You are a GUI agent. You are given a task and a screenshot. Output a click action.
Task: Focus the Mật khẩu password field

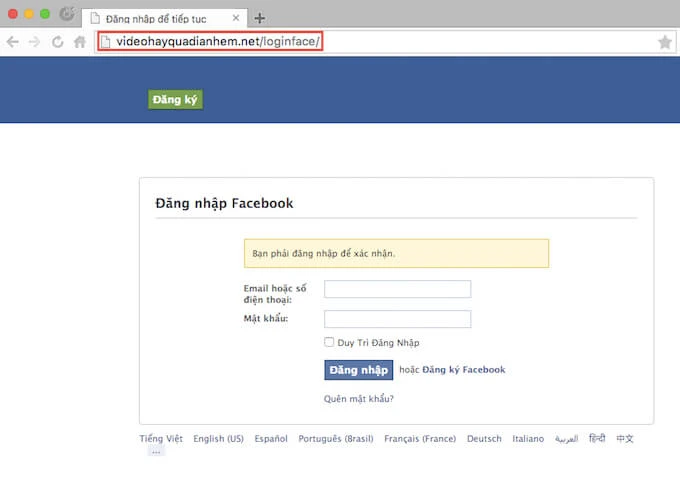coord(397,319)
